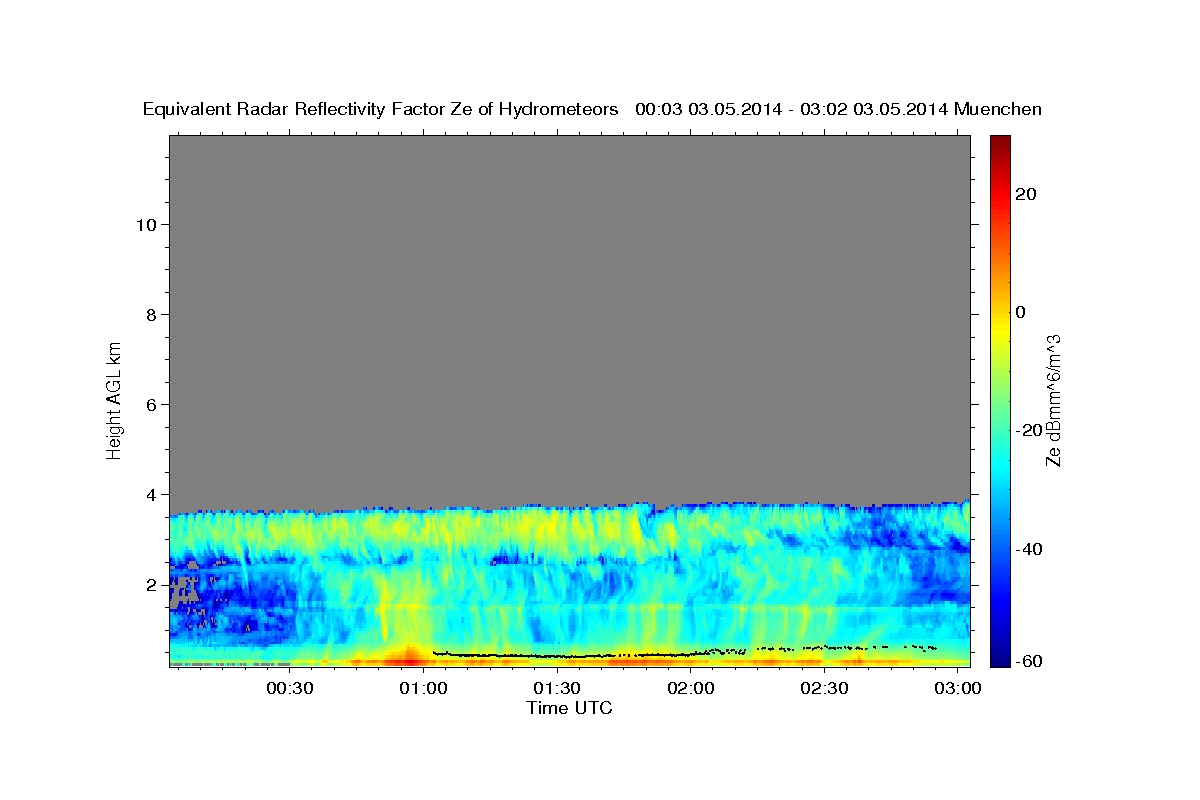This screenshot has height=800, width=1200.
Task: Click the 01:00 time tick label
Action: (423, 689)
